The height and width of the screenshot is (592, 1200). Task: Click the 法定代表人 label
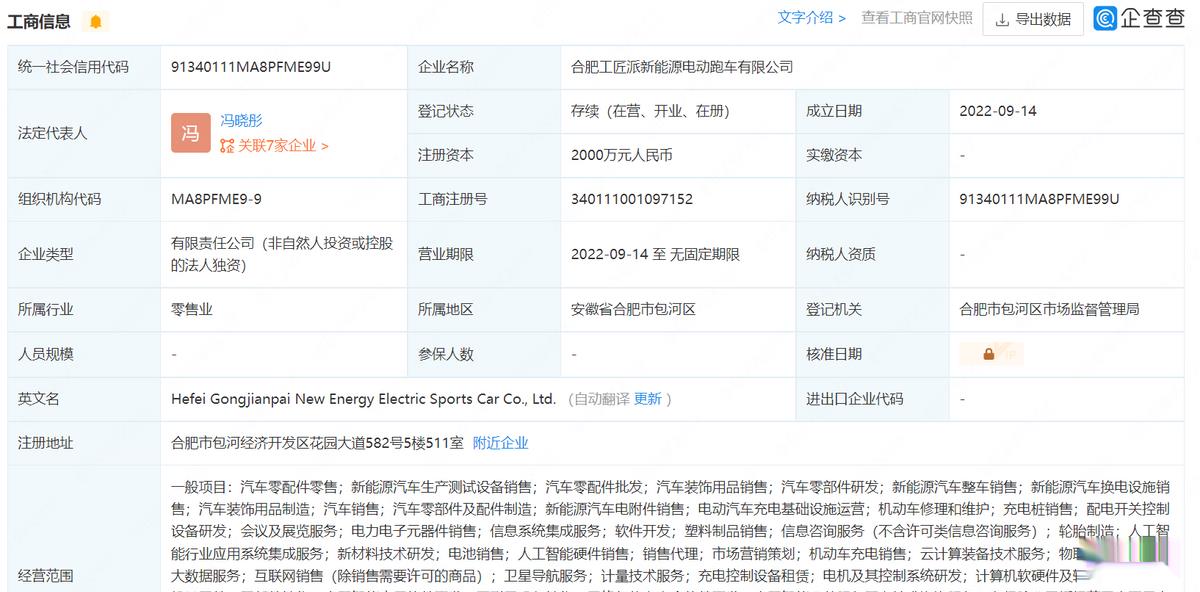[x=52, y=133]
